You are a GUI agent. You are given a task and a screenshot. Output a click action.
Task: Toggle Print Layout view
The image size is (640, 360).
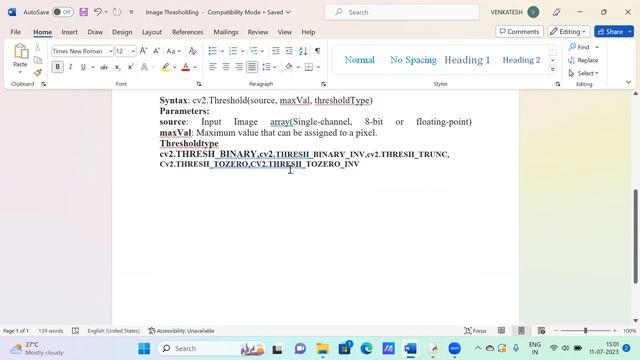[521, 331]
